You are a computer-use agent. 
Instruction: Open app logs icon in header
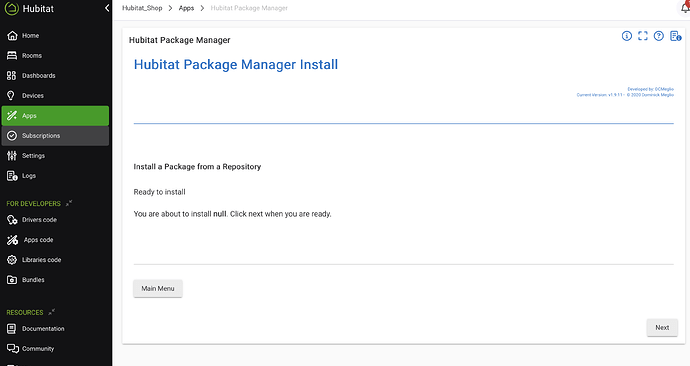[x=675, y=36]
